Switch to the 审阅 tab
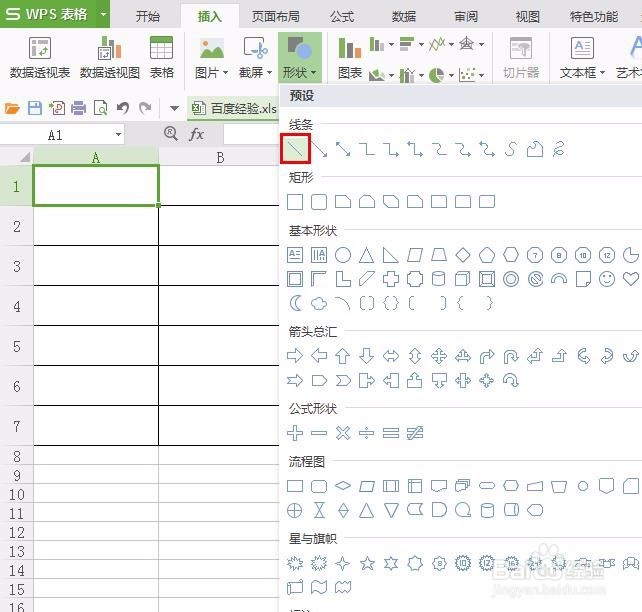 tap(466, 16)
